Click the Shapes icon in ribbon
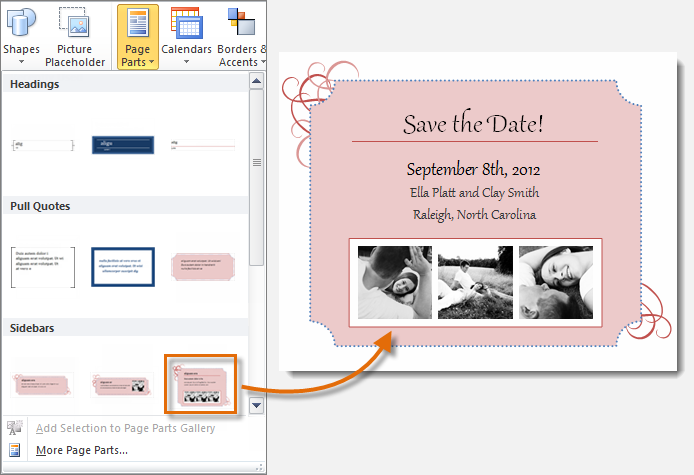694x475 pixels. [19, 21]
